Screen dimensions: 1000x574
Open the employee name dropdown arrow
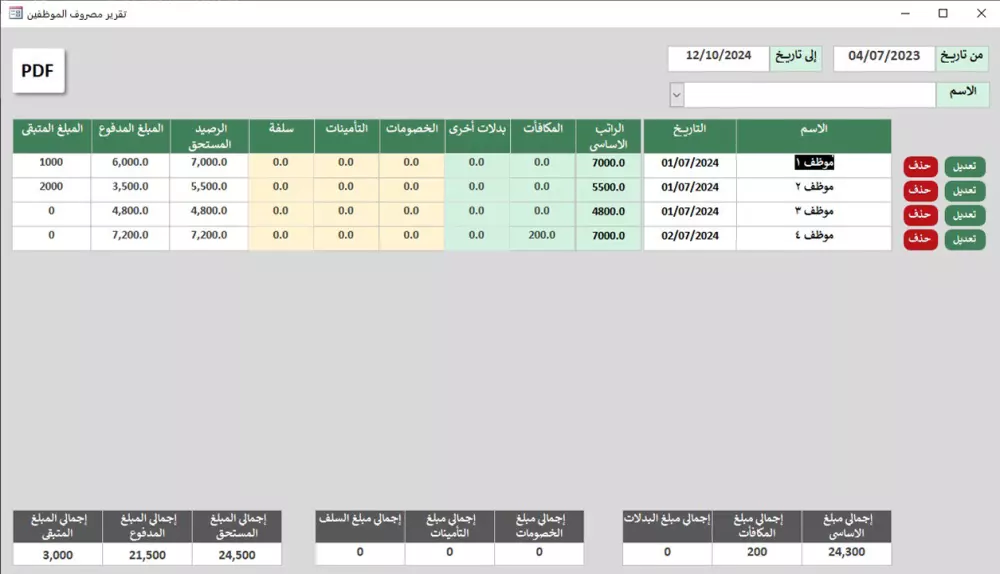tap(677, 96)
